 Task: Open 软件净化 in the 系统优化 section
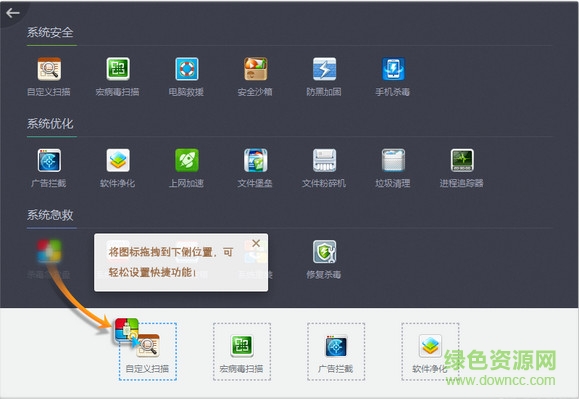[118, 168]
